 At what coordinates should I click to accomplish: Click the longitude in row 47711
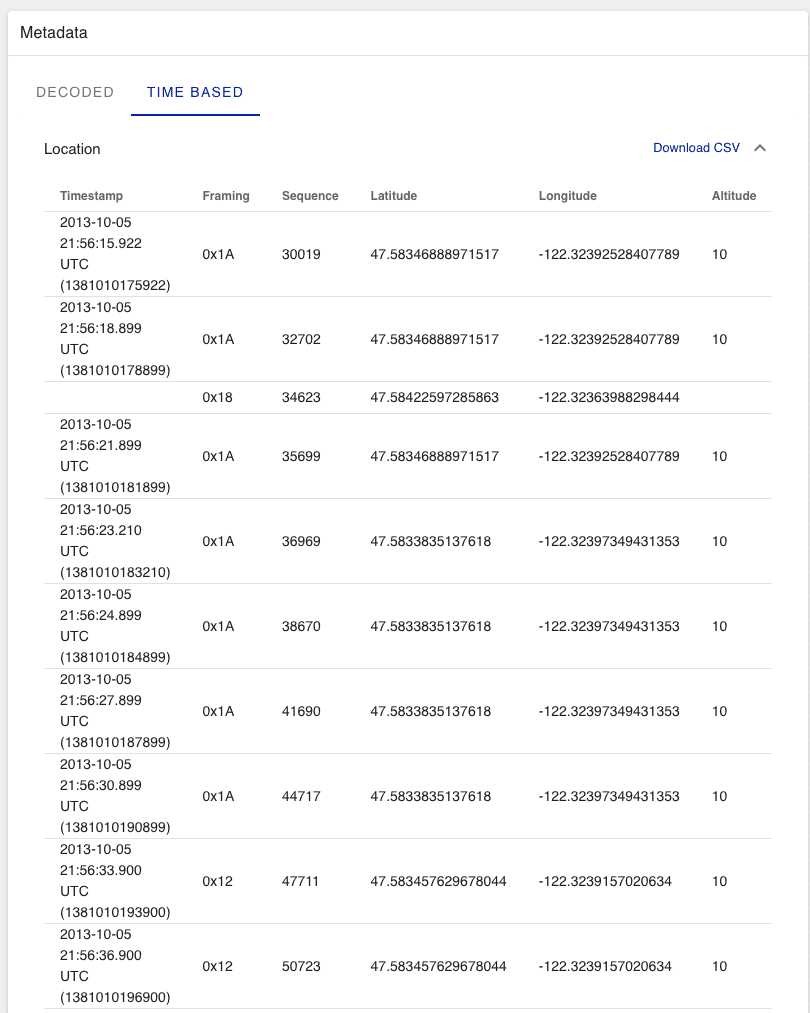pyautogui.click(x=605, y=881)
